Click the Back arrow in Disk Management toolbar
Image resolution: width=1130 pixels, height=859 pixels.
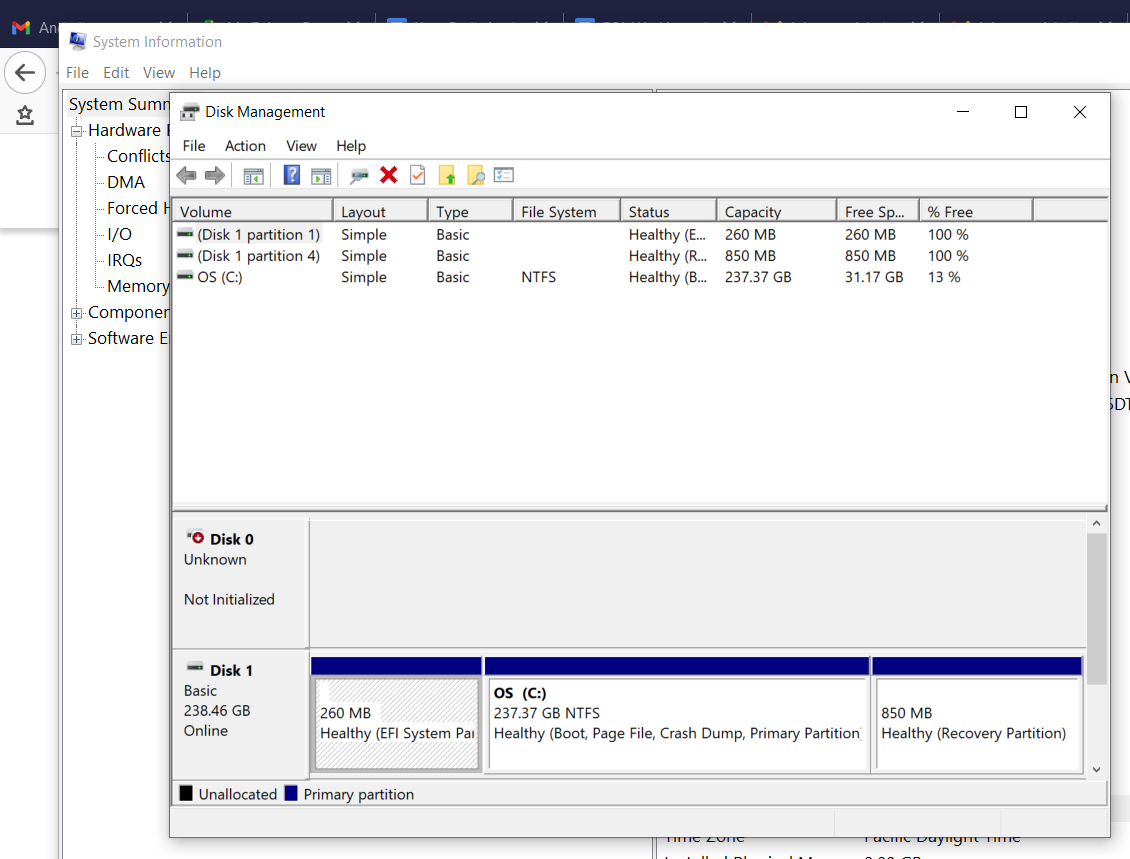point(187,175)
